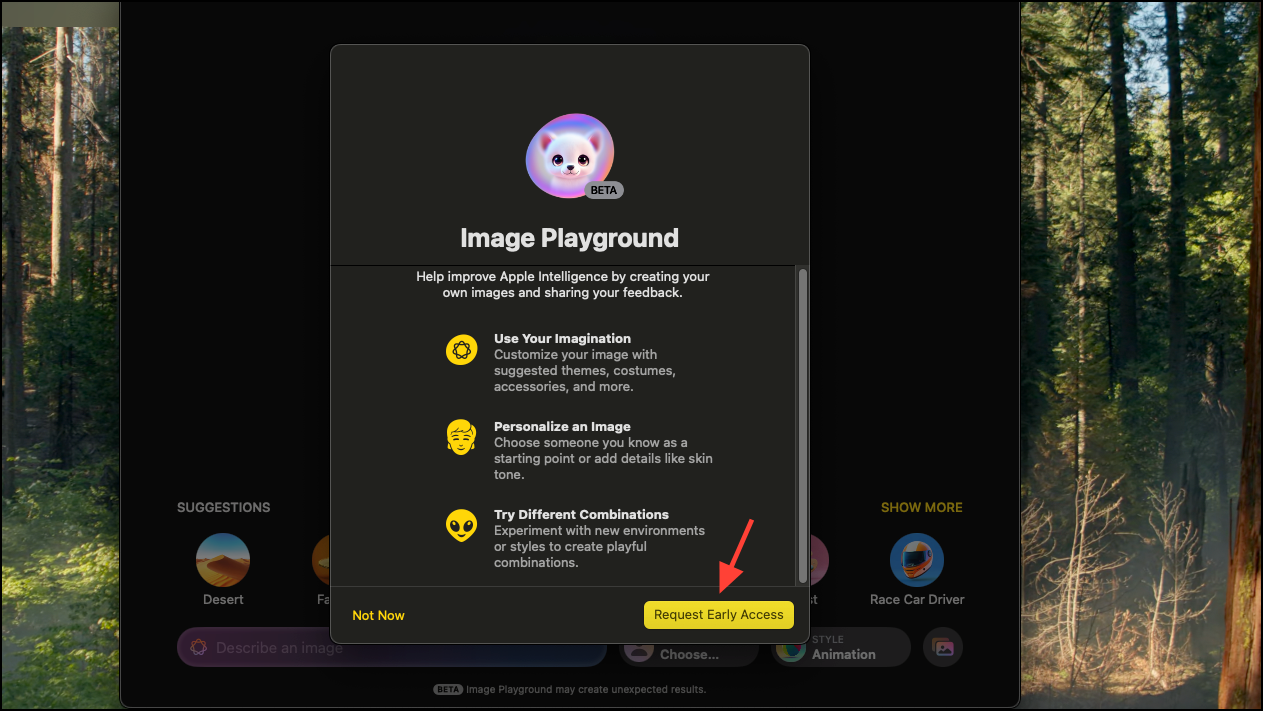Click the Image Playground puppy app icon

(x=570, y=156)
